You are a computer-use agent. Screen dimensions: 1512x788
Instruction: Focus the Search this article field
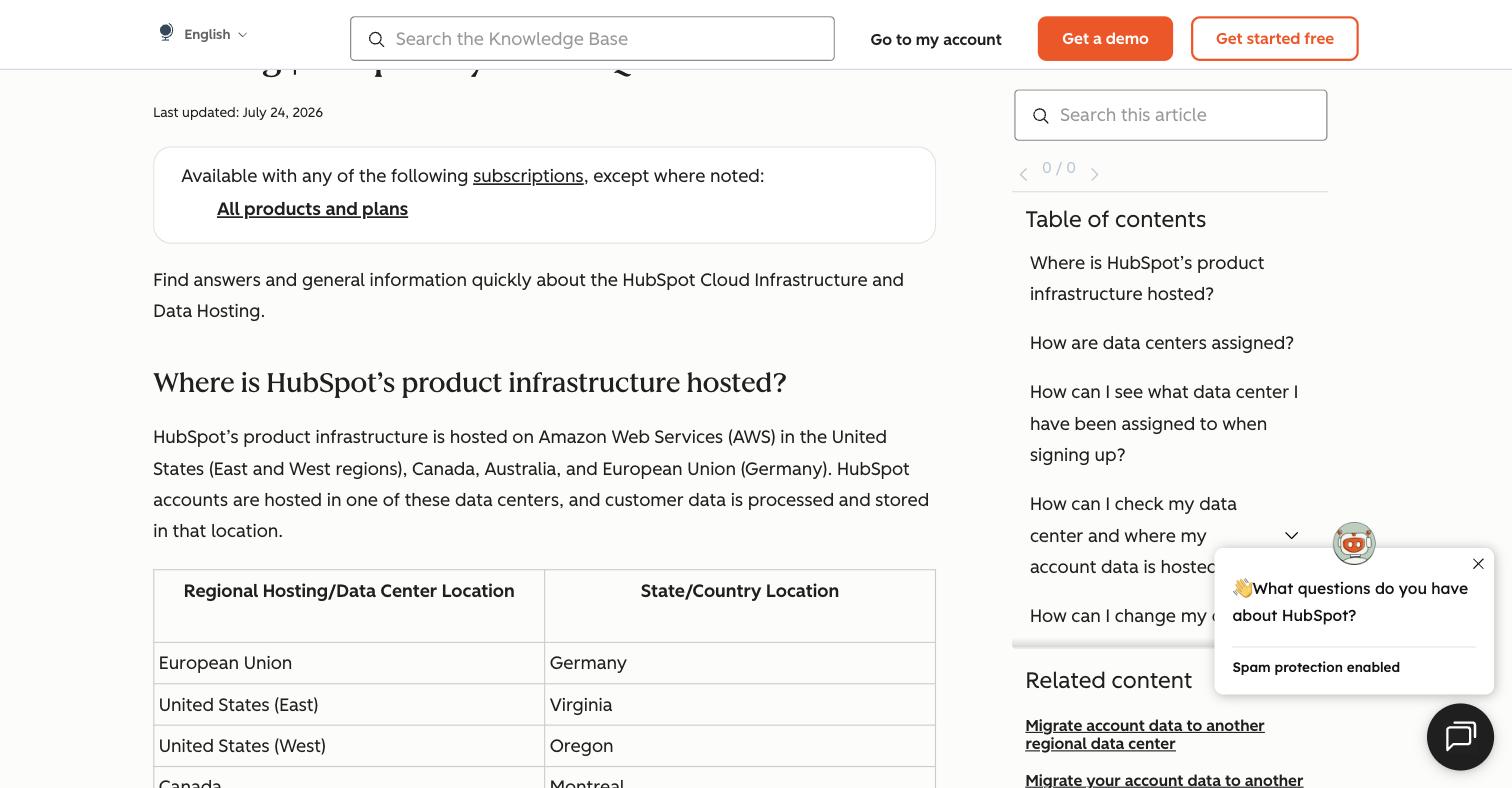[x=1170, y=115]
